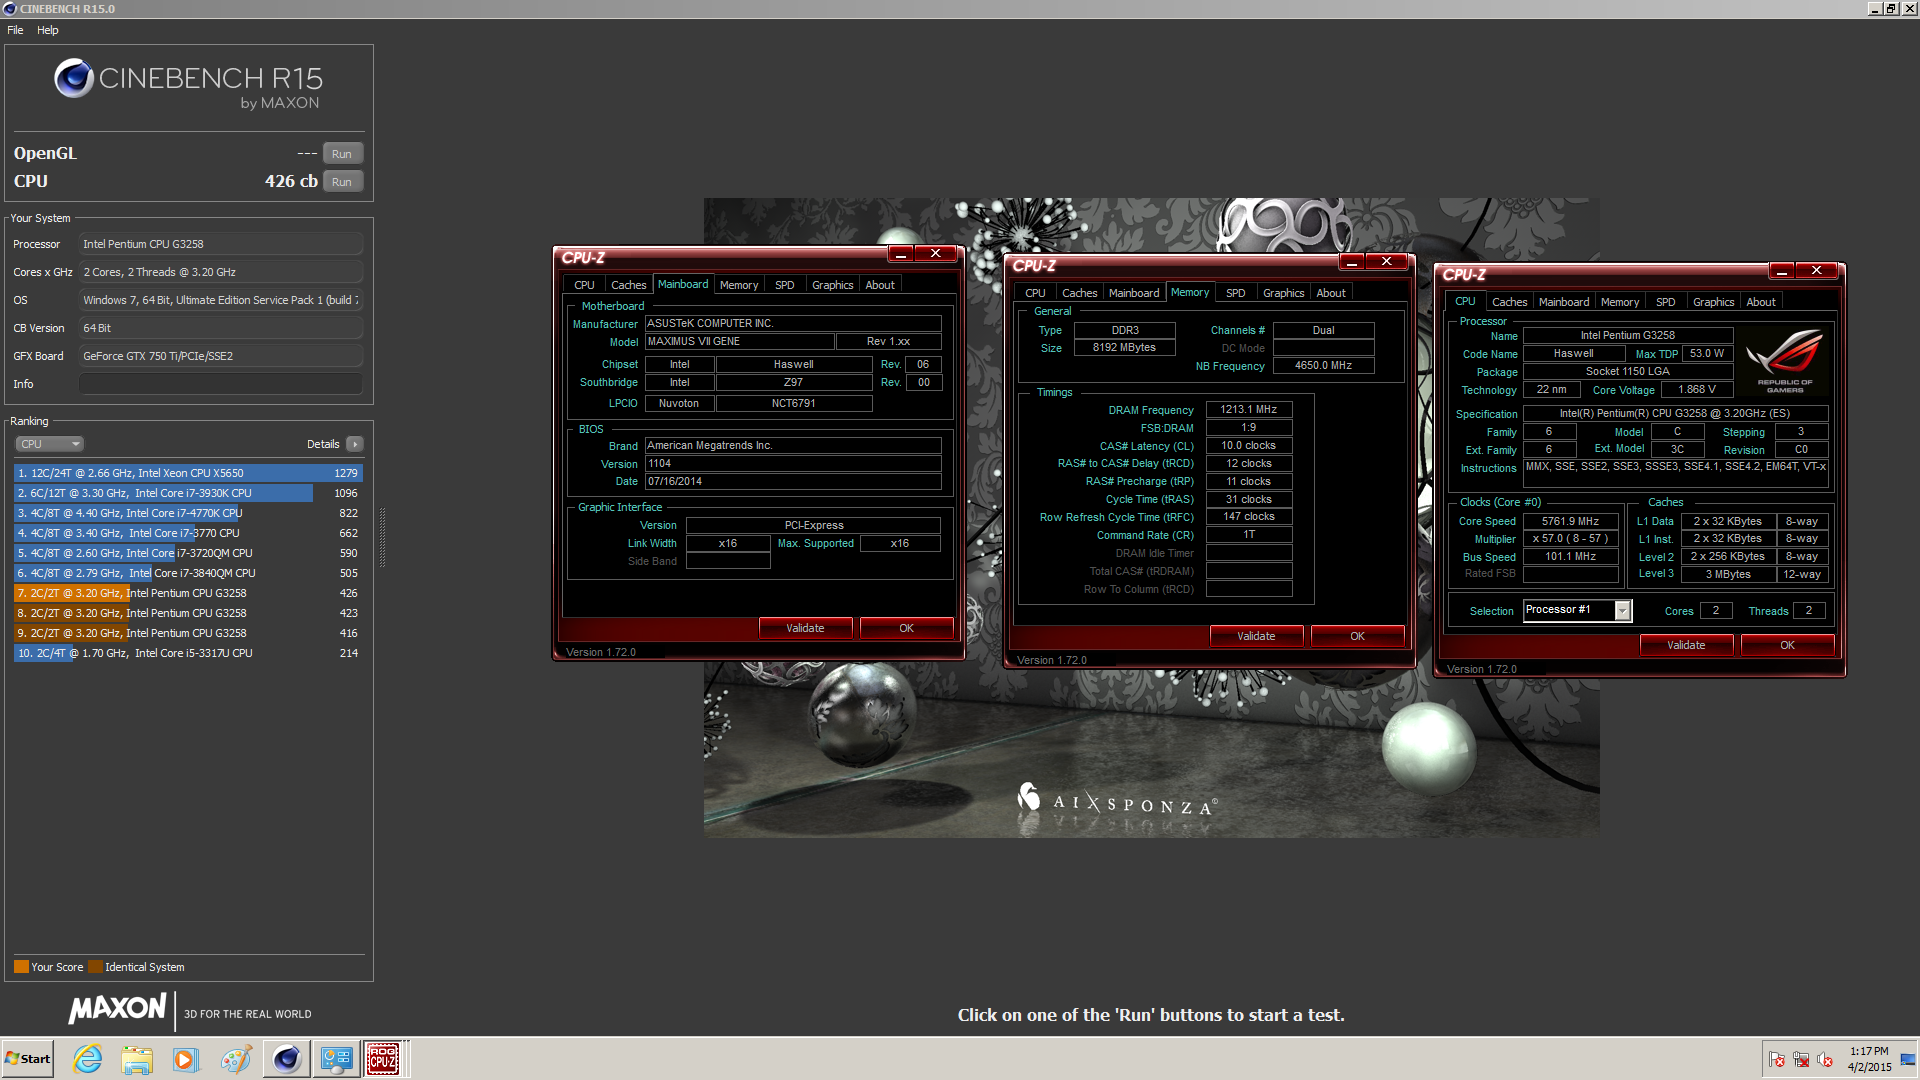Click the BIOS Version value 1104

(793, 464)
